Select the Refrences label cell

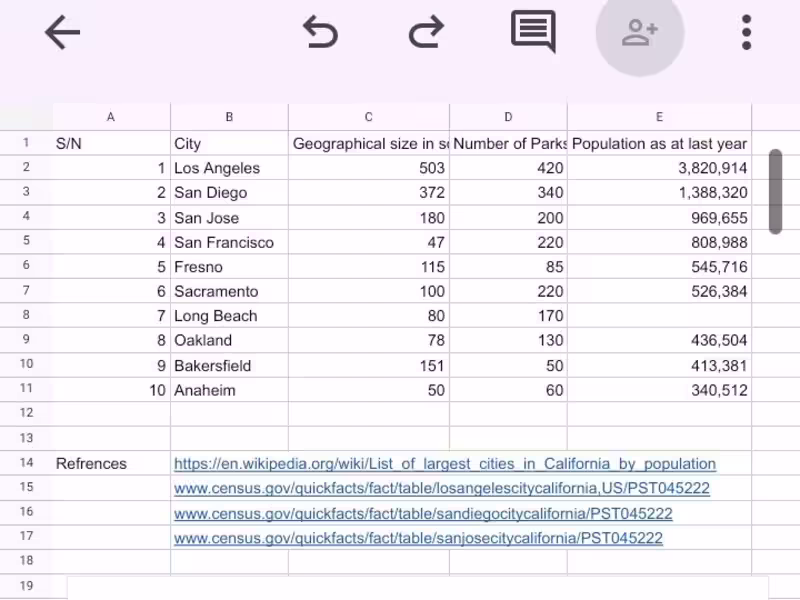(x=111, y=464)
